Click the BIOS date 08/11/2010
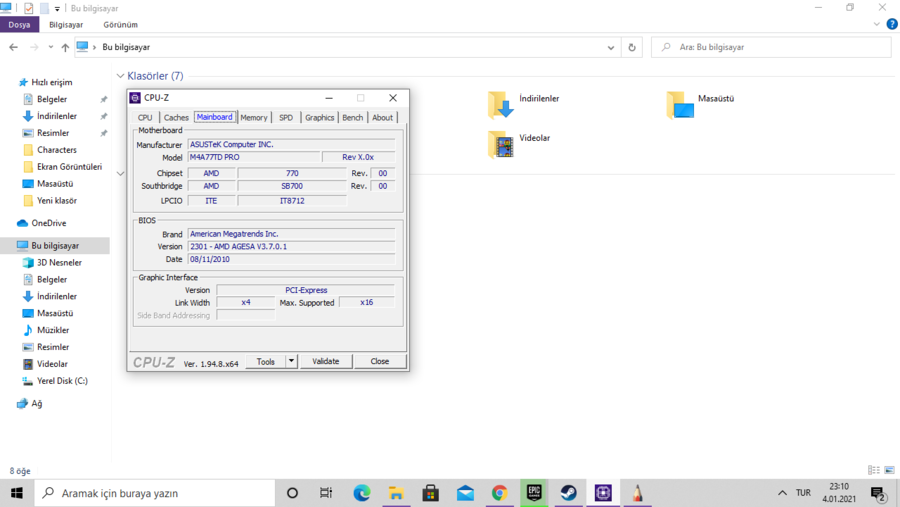 pyautogui.click(x=291, y=259)
